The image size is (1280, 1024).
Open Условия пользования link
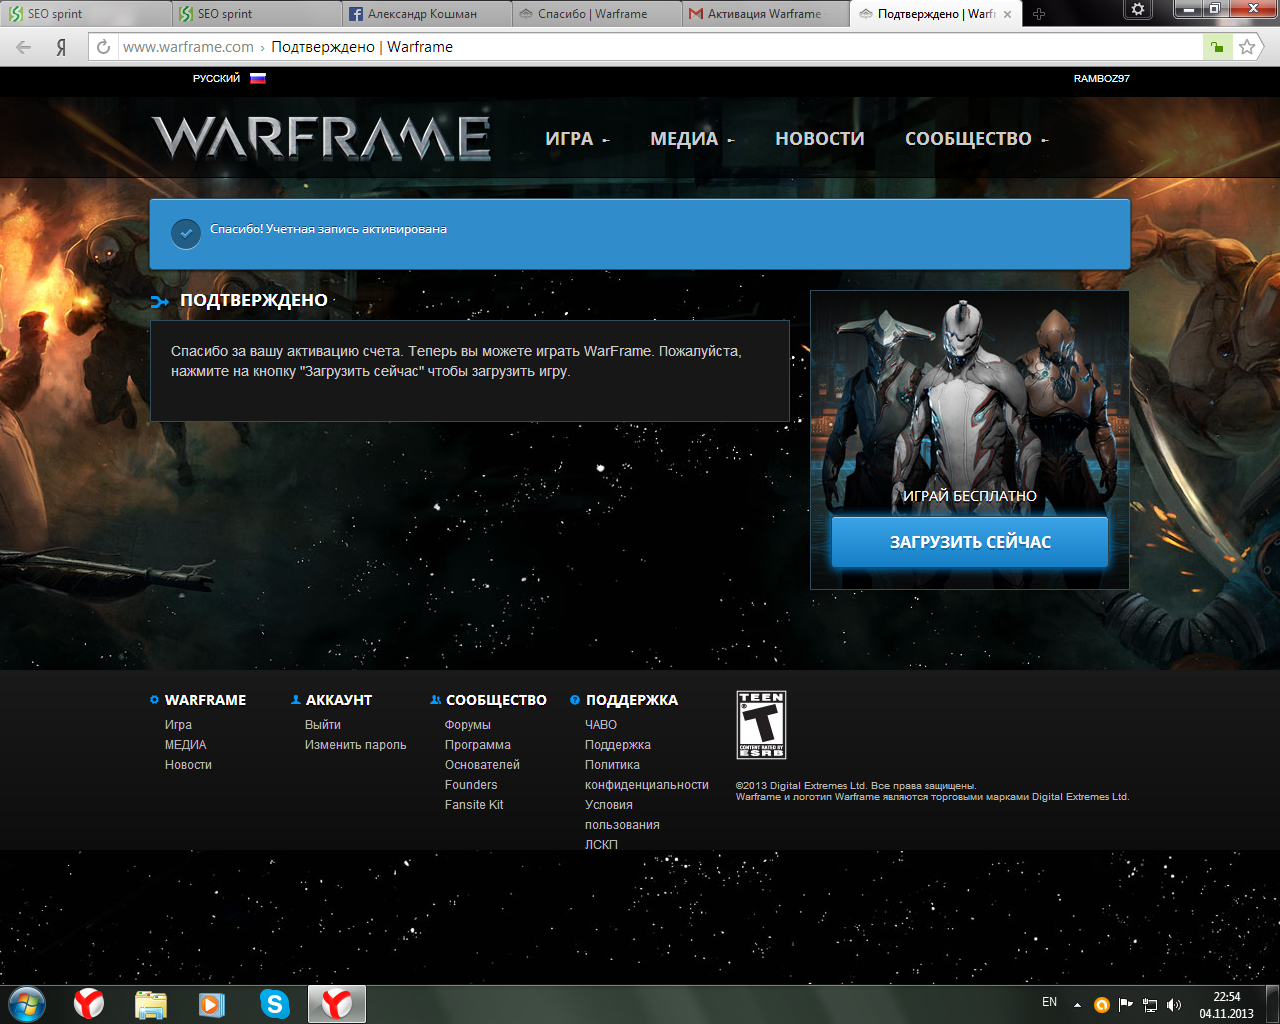(x=622, y=815)
